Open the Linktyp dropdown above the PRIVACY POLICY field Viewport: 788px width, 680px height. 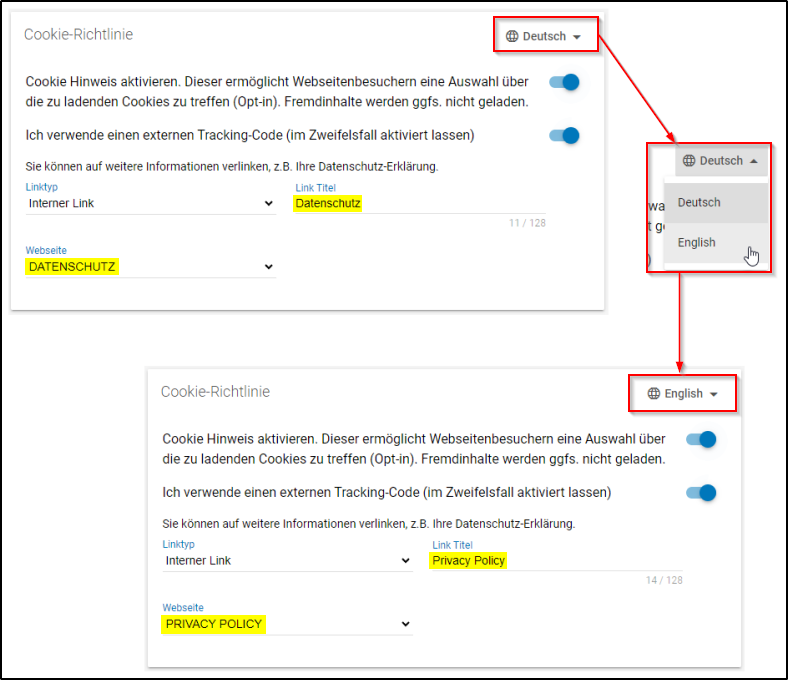coord(287,561)
